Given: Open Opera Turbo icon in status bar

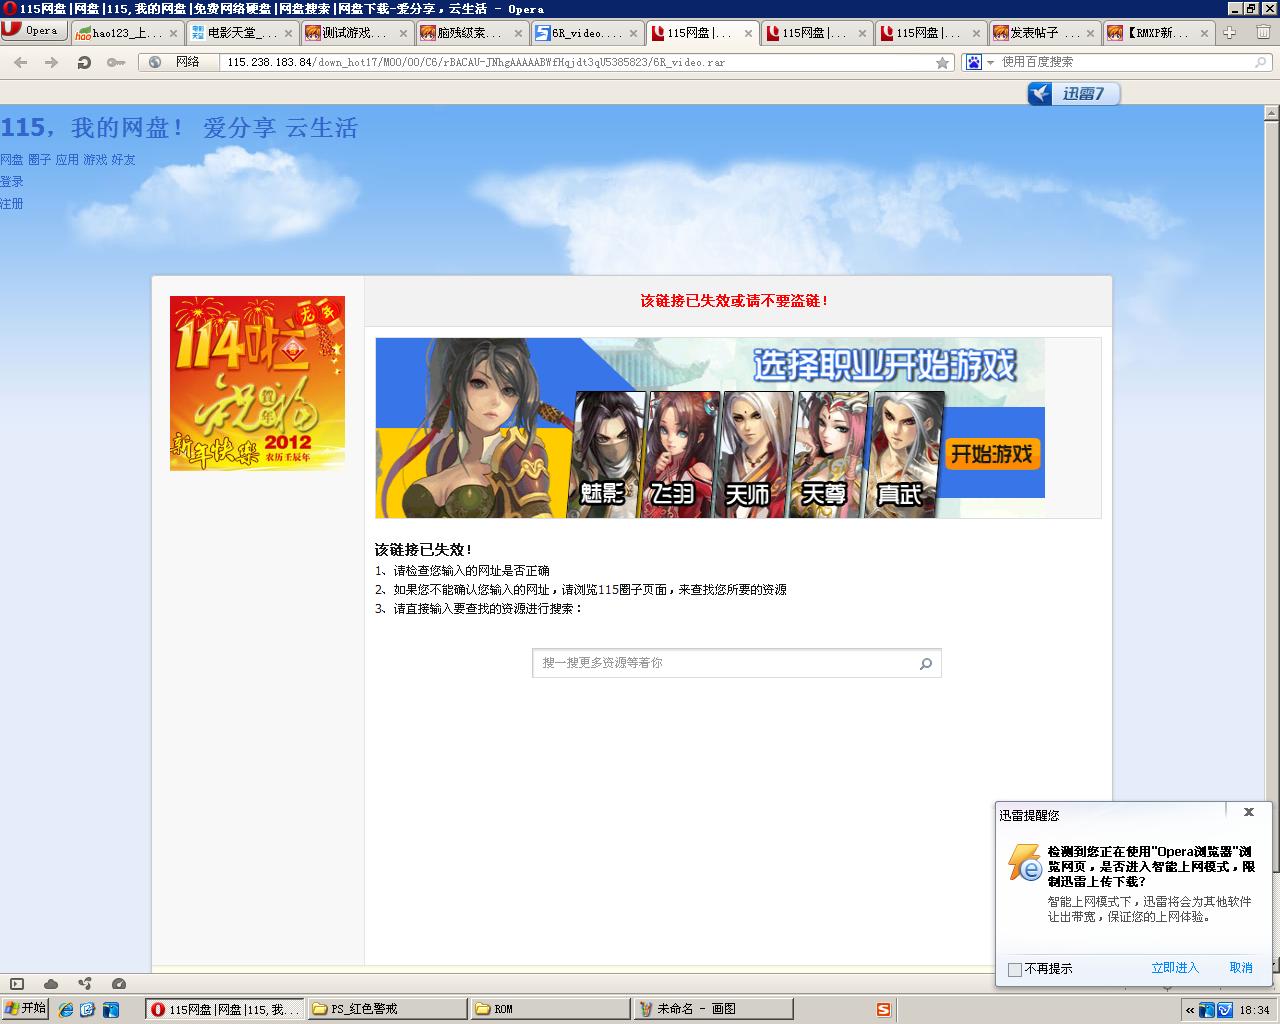Looking at the screenshot, I should (119, 984).
